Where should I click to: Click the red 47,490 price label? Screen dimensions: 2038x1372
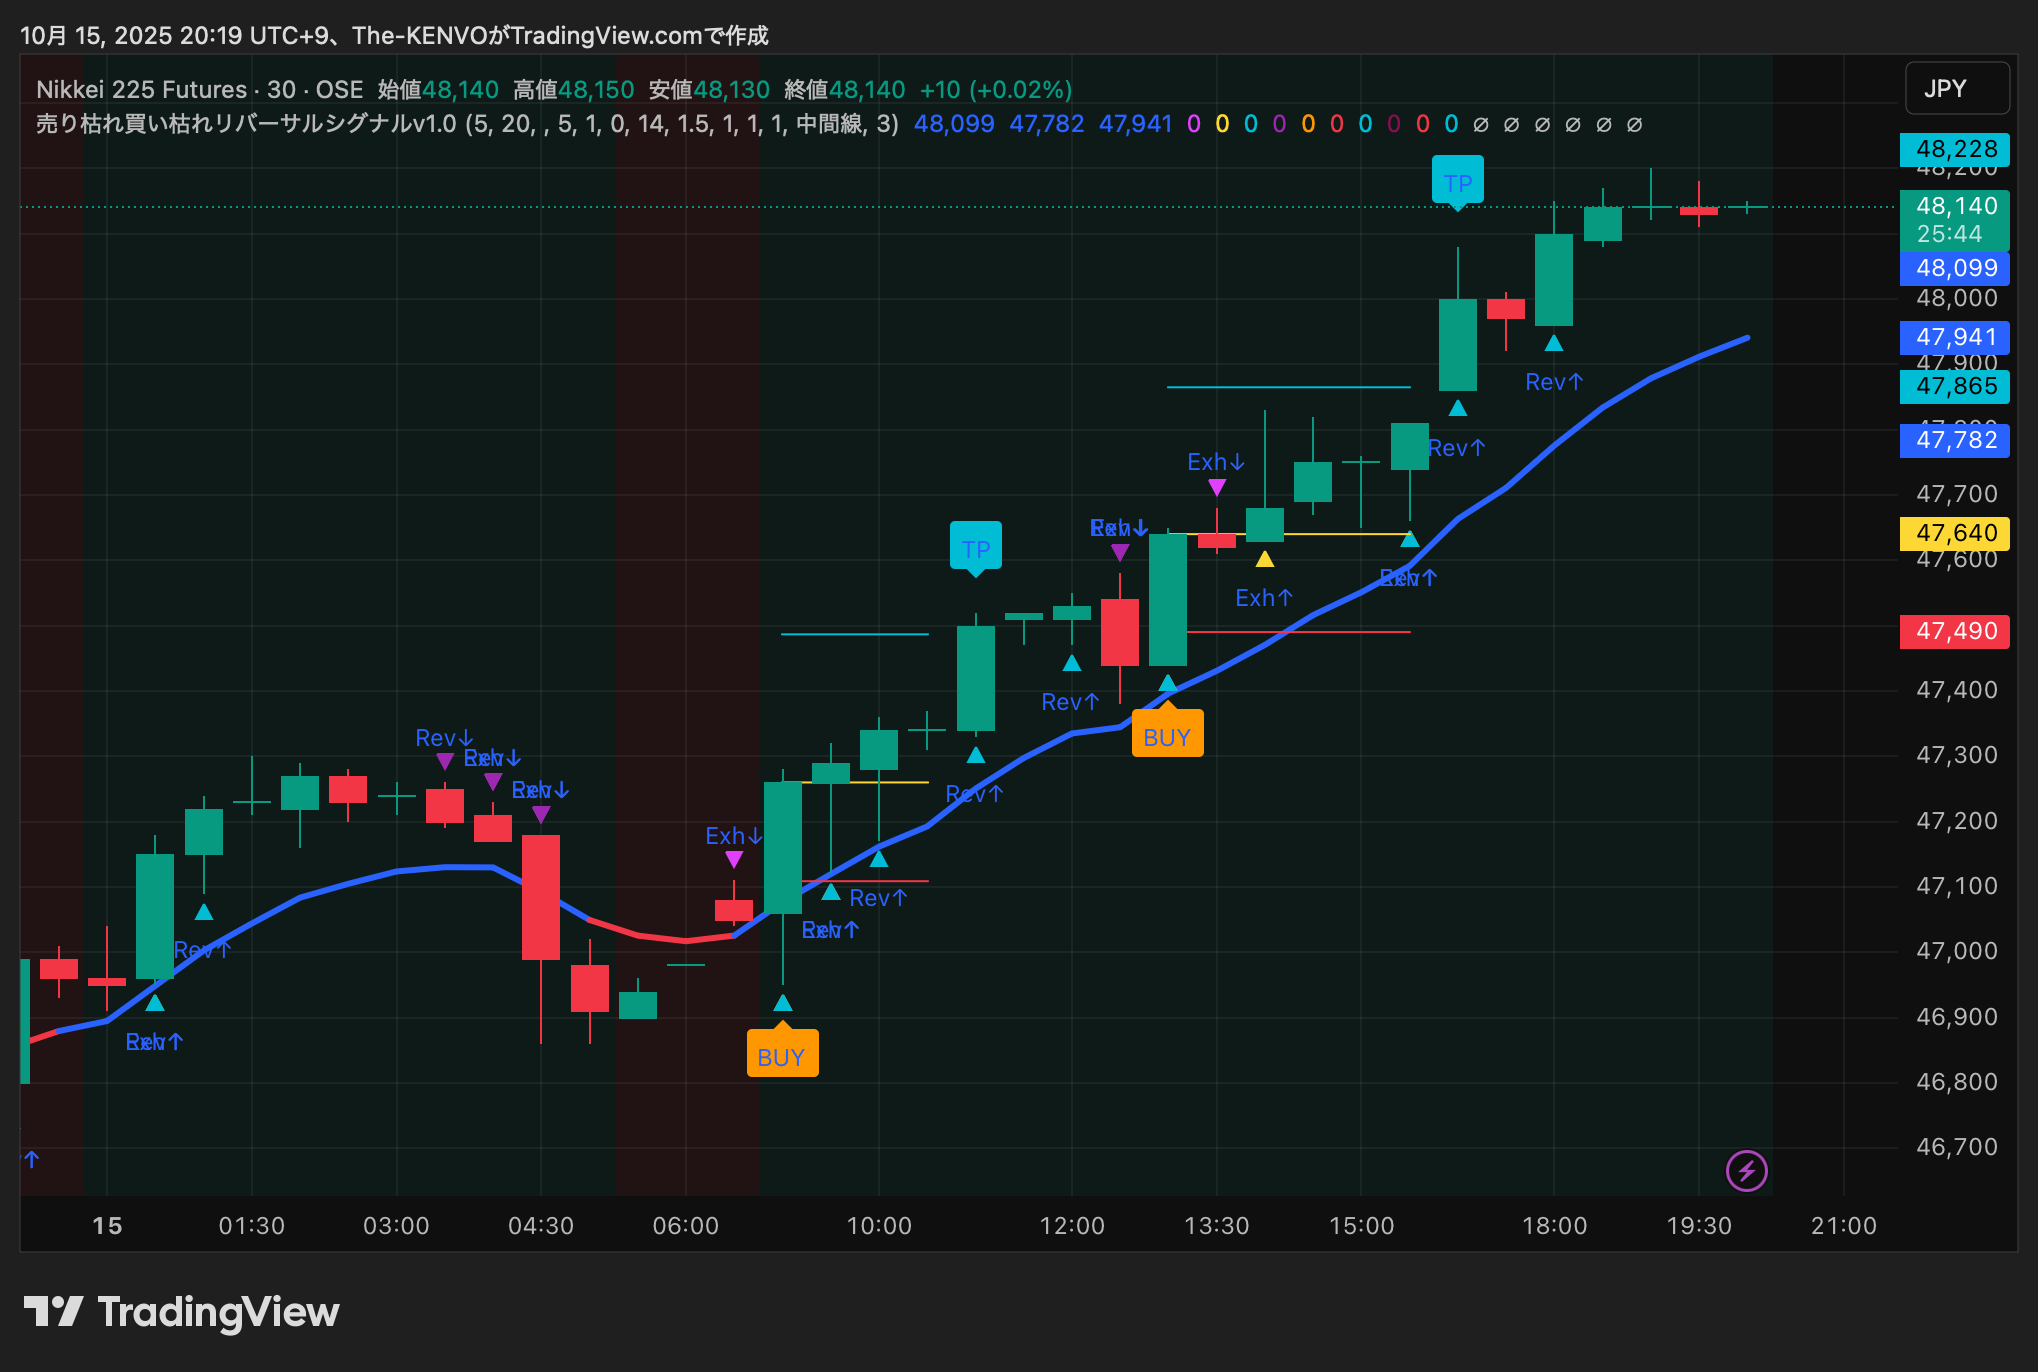(x=1955, y=631)
